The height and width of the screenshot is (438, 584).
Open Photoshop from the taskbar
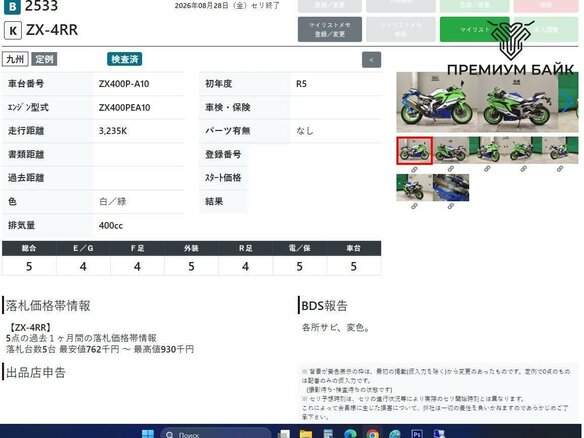coord(417,434)
